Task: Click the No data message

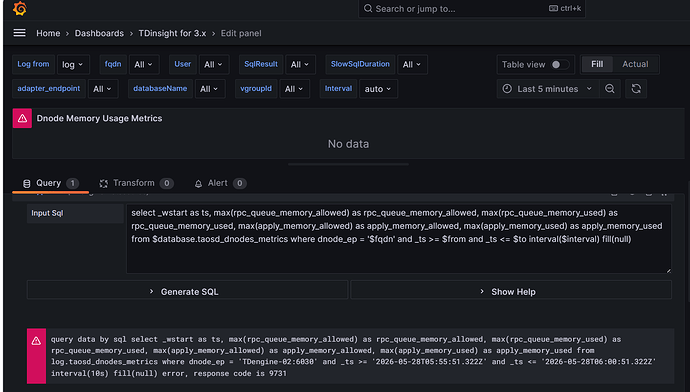Action: [x=348, y=144]
